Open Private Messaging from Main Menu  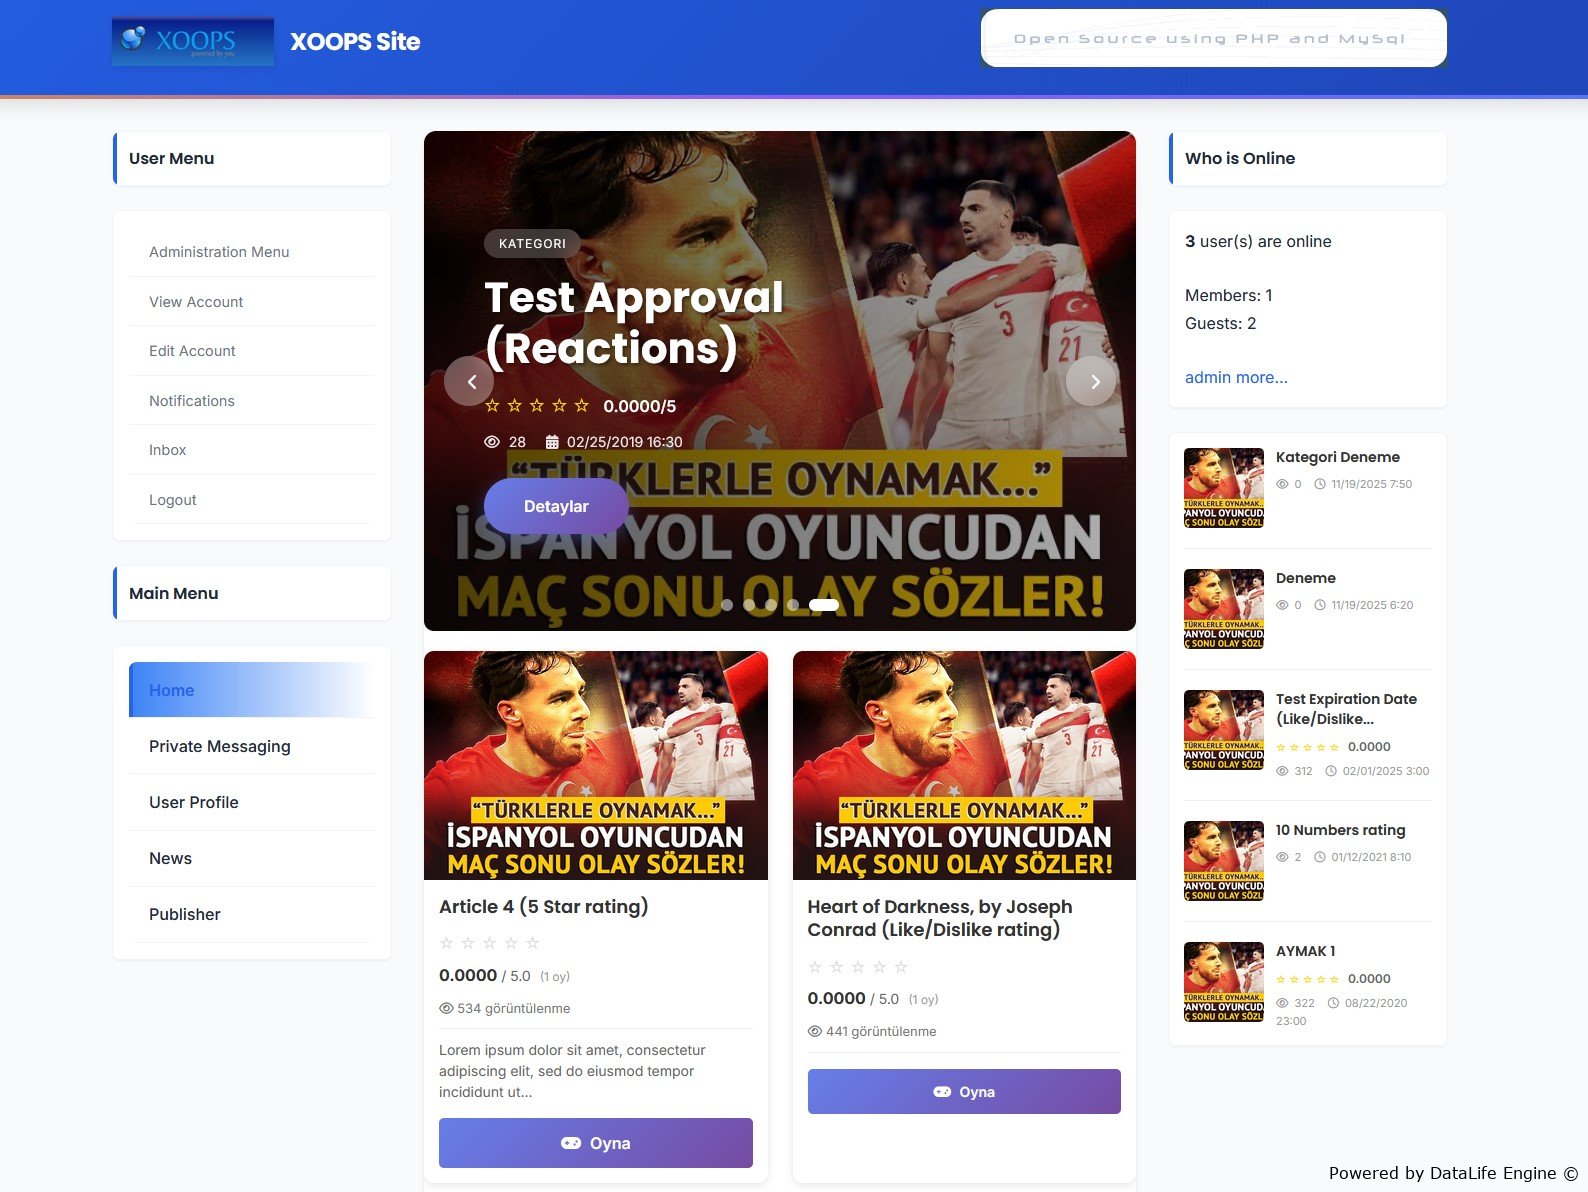tap(220, 746)
